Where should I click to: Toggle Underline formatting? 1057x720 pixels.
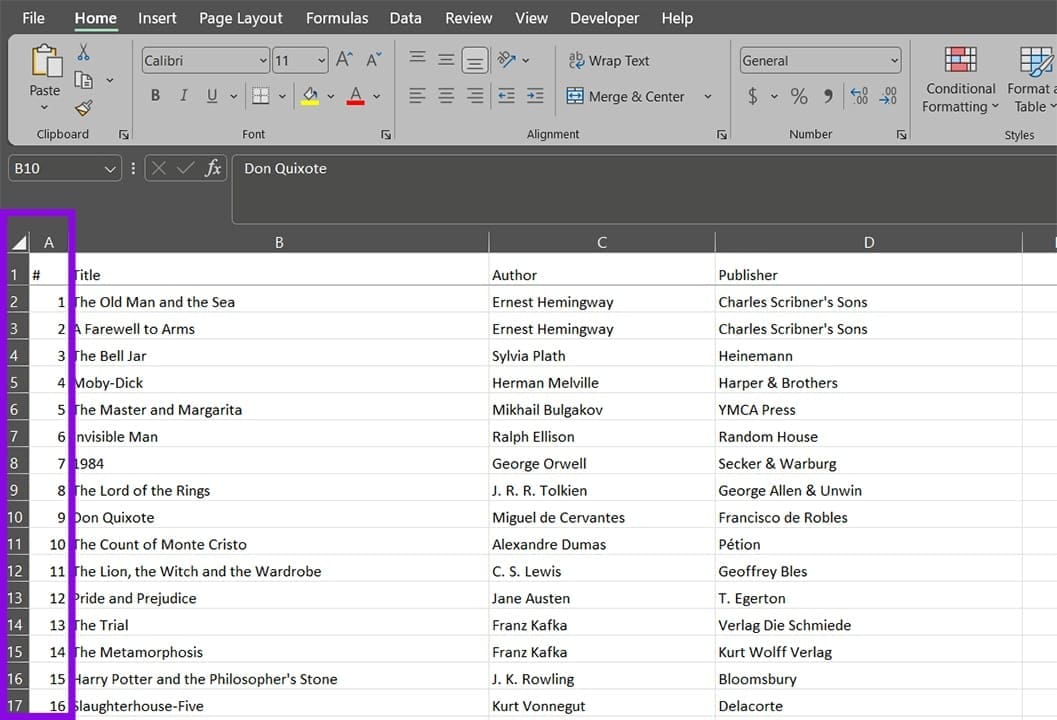tap(212, 96)
